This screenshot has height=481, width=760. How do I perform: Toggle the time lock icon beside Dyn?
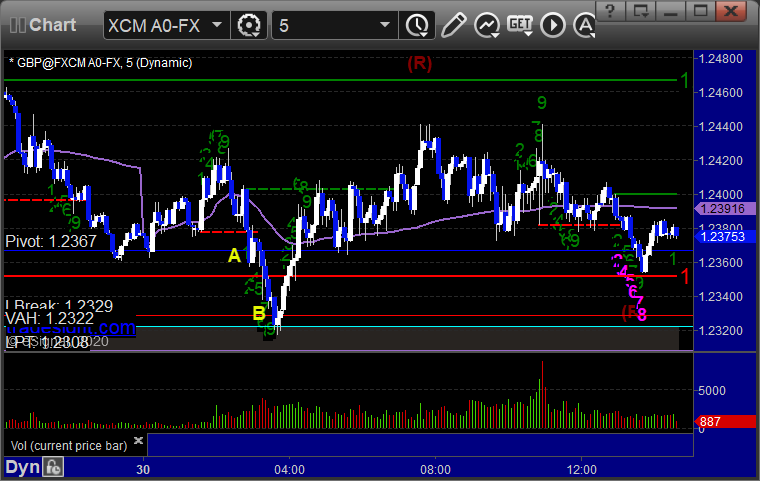[53, 468]
